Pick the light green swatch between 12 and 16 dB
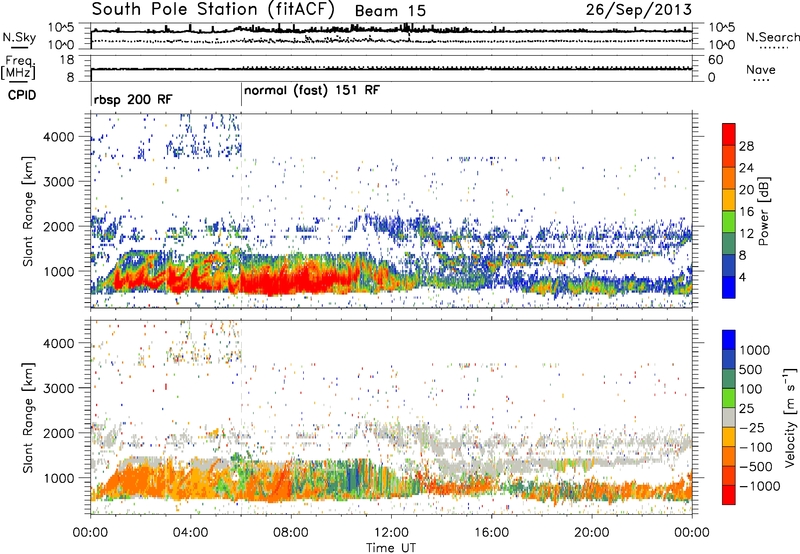Viewport: 800px width, 554px height. click(x=729, y=221)
